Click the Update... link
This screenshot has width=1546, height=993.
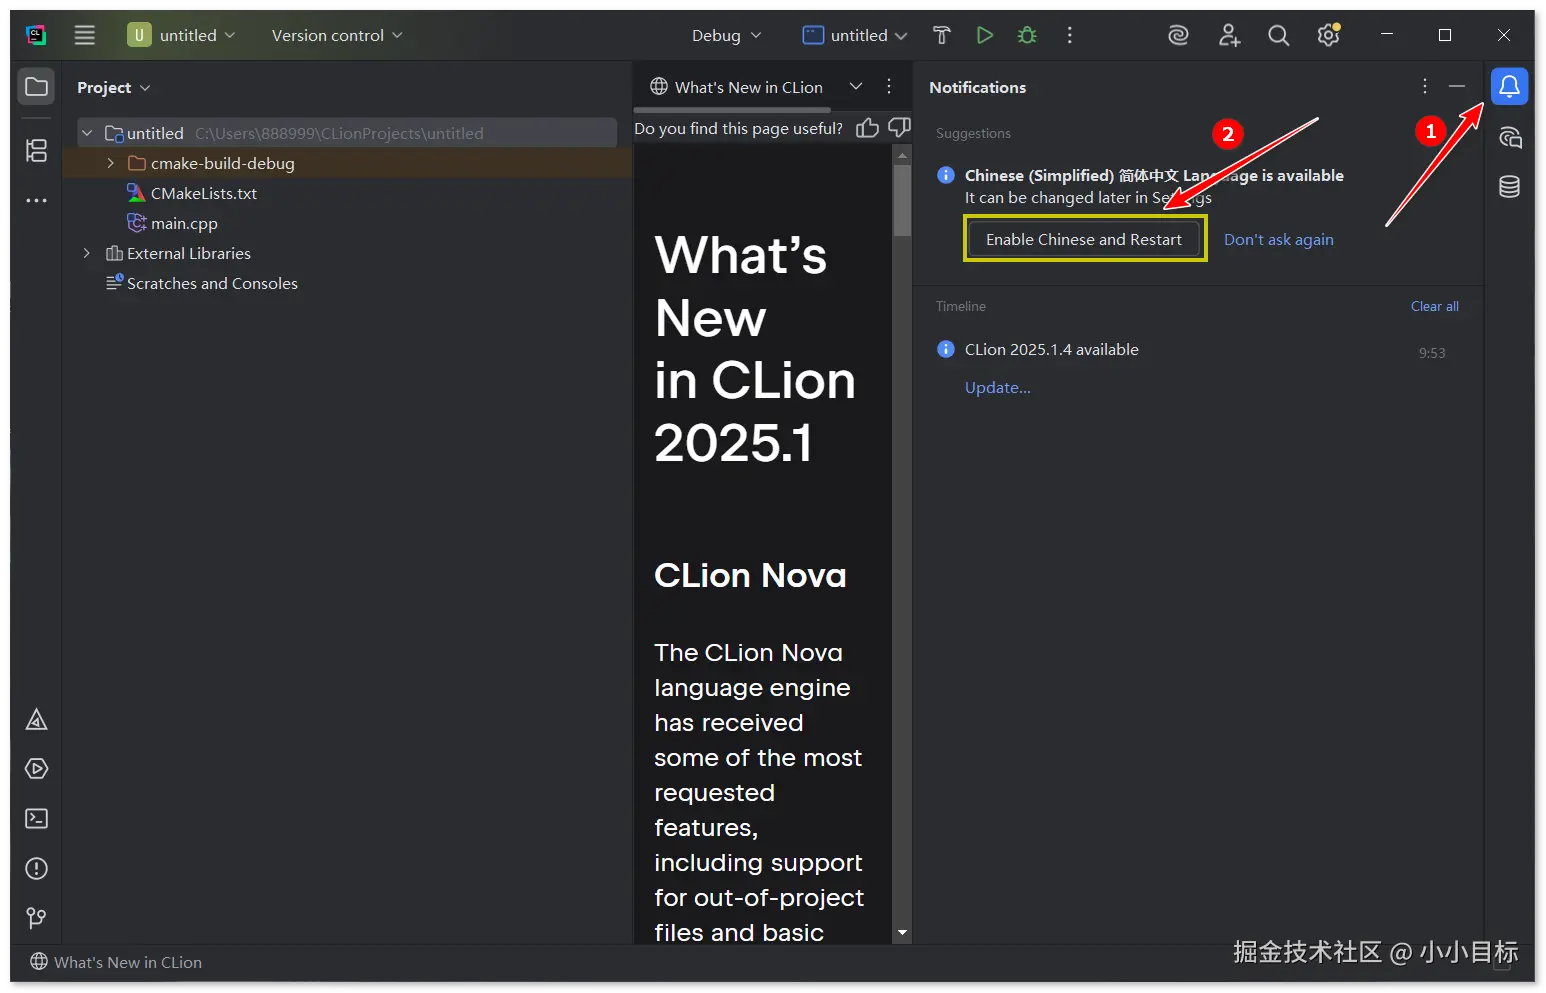[997, 388]
